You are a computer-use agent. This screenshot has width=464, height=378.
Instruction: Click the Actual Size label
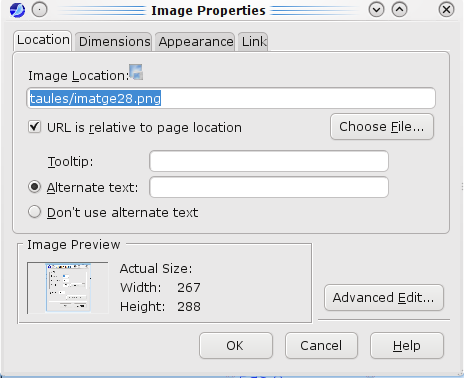tap(156, 269)
